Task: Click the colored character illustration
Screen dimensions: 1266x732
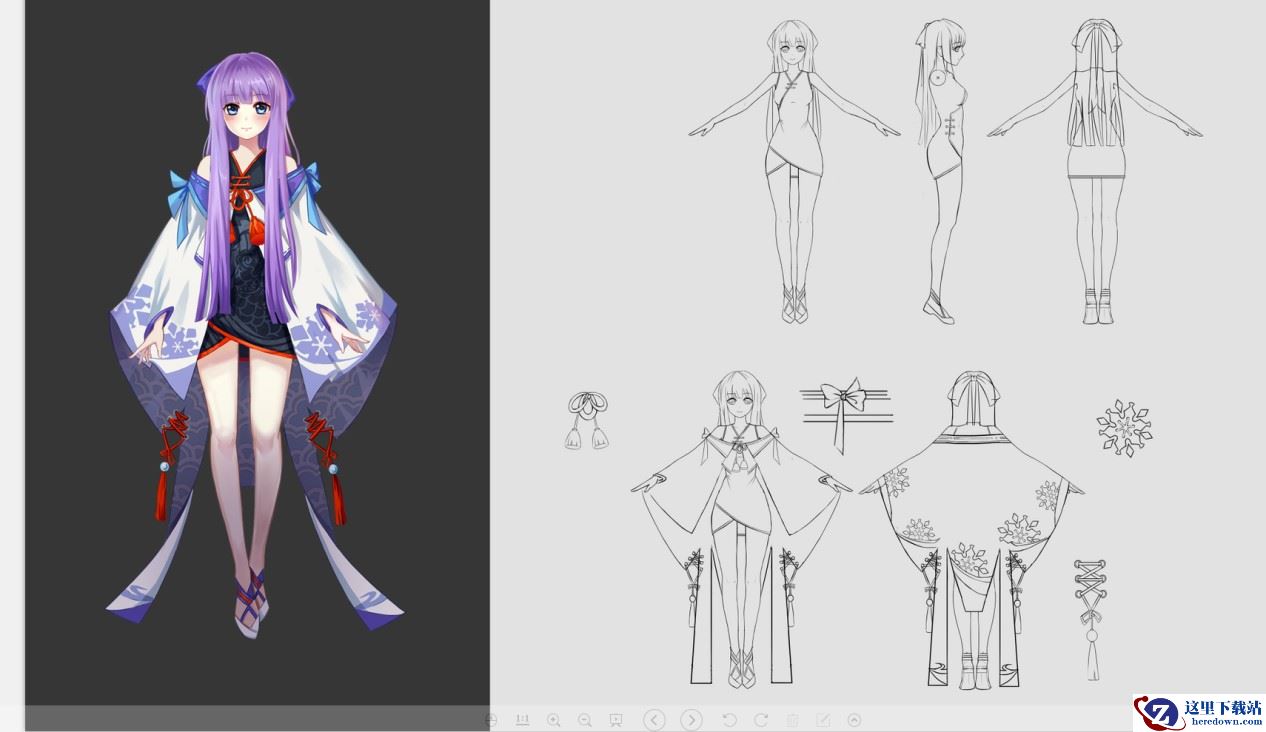Action: (x=254, y=345)
